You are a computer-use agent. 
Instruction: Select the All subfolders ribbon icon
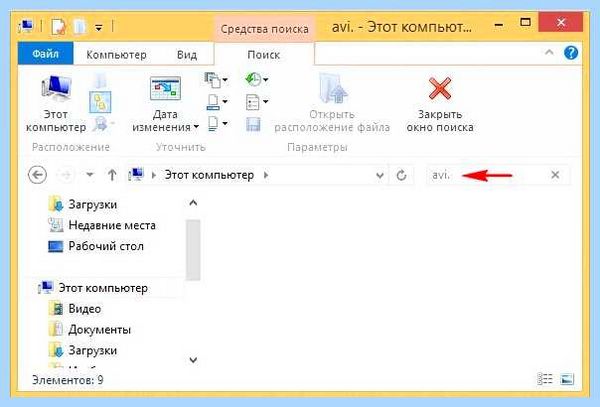coord(100,102)
